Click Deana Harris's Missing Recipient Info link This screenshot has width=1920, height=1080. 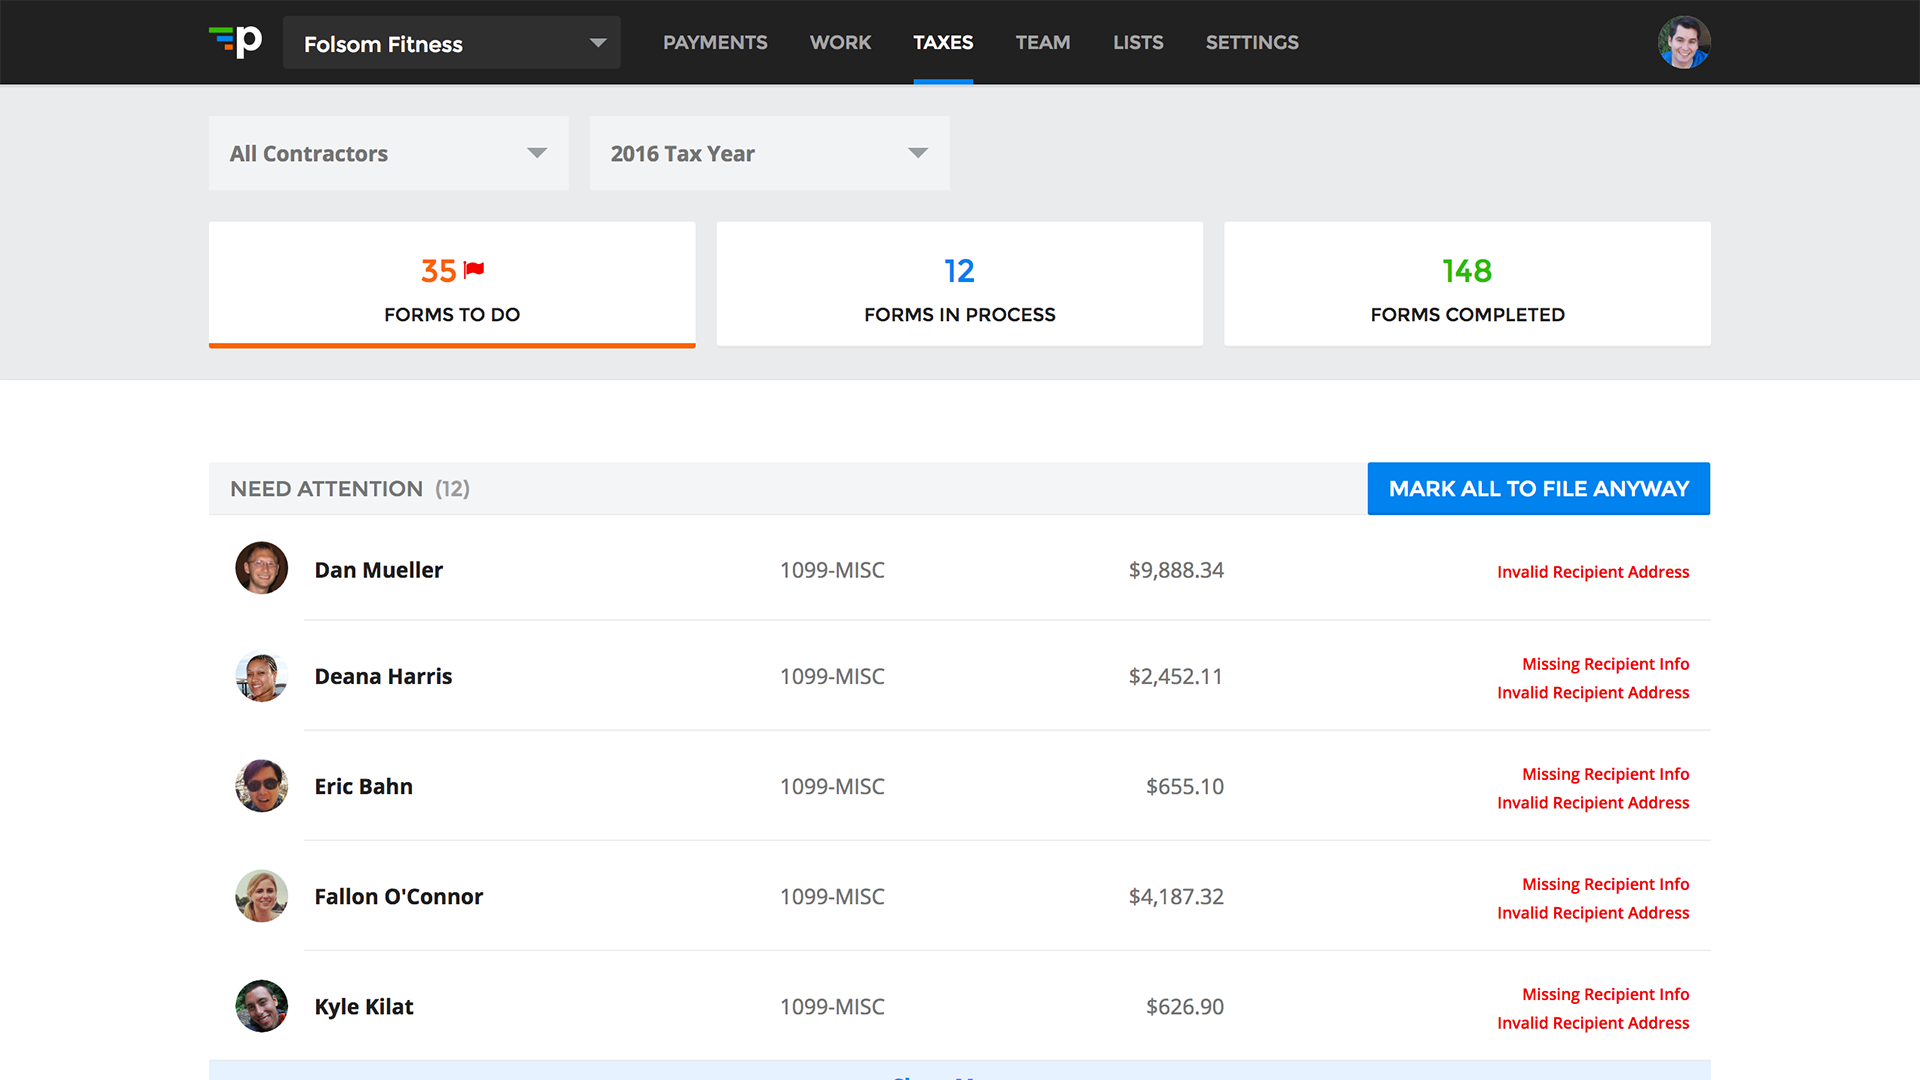pos(1605,664)
